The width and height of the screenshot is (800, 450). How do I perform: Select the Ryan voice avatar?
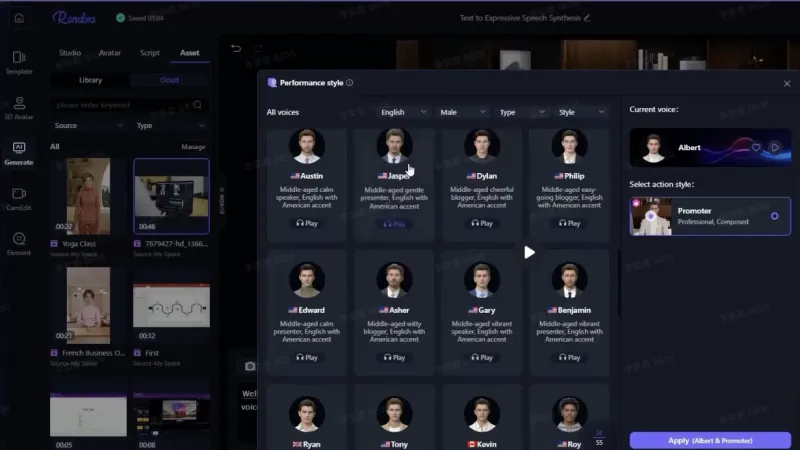point(307,414)
